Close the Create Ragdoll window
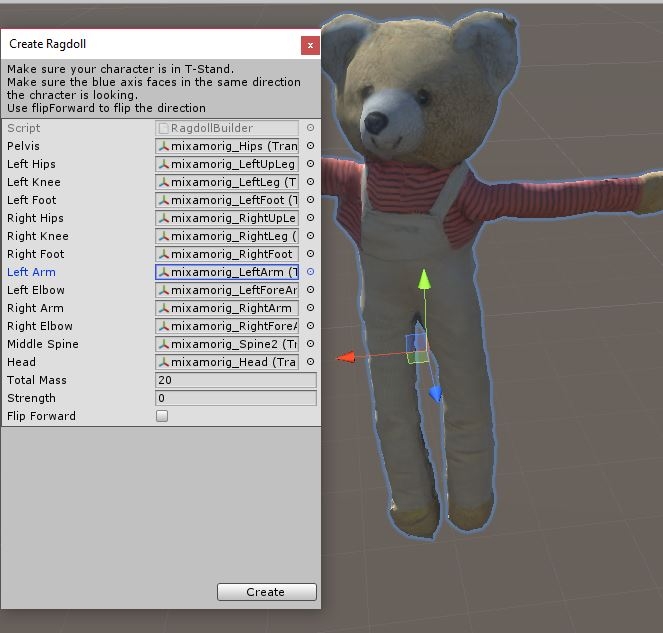663x633 pixels. click(x=310, y=45)
